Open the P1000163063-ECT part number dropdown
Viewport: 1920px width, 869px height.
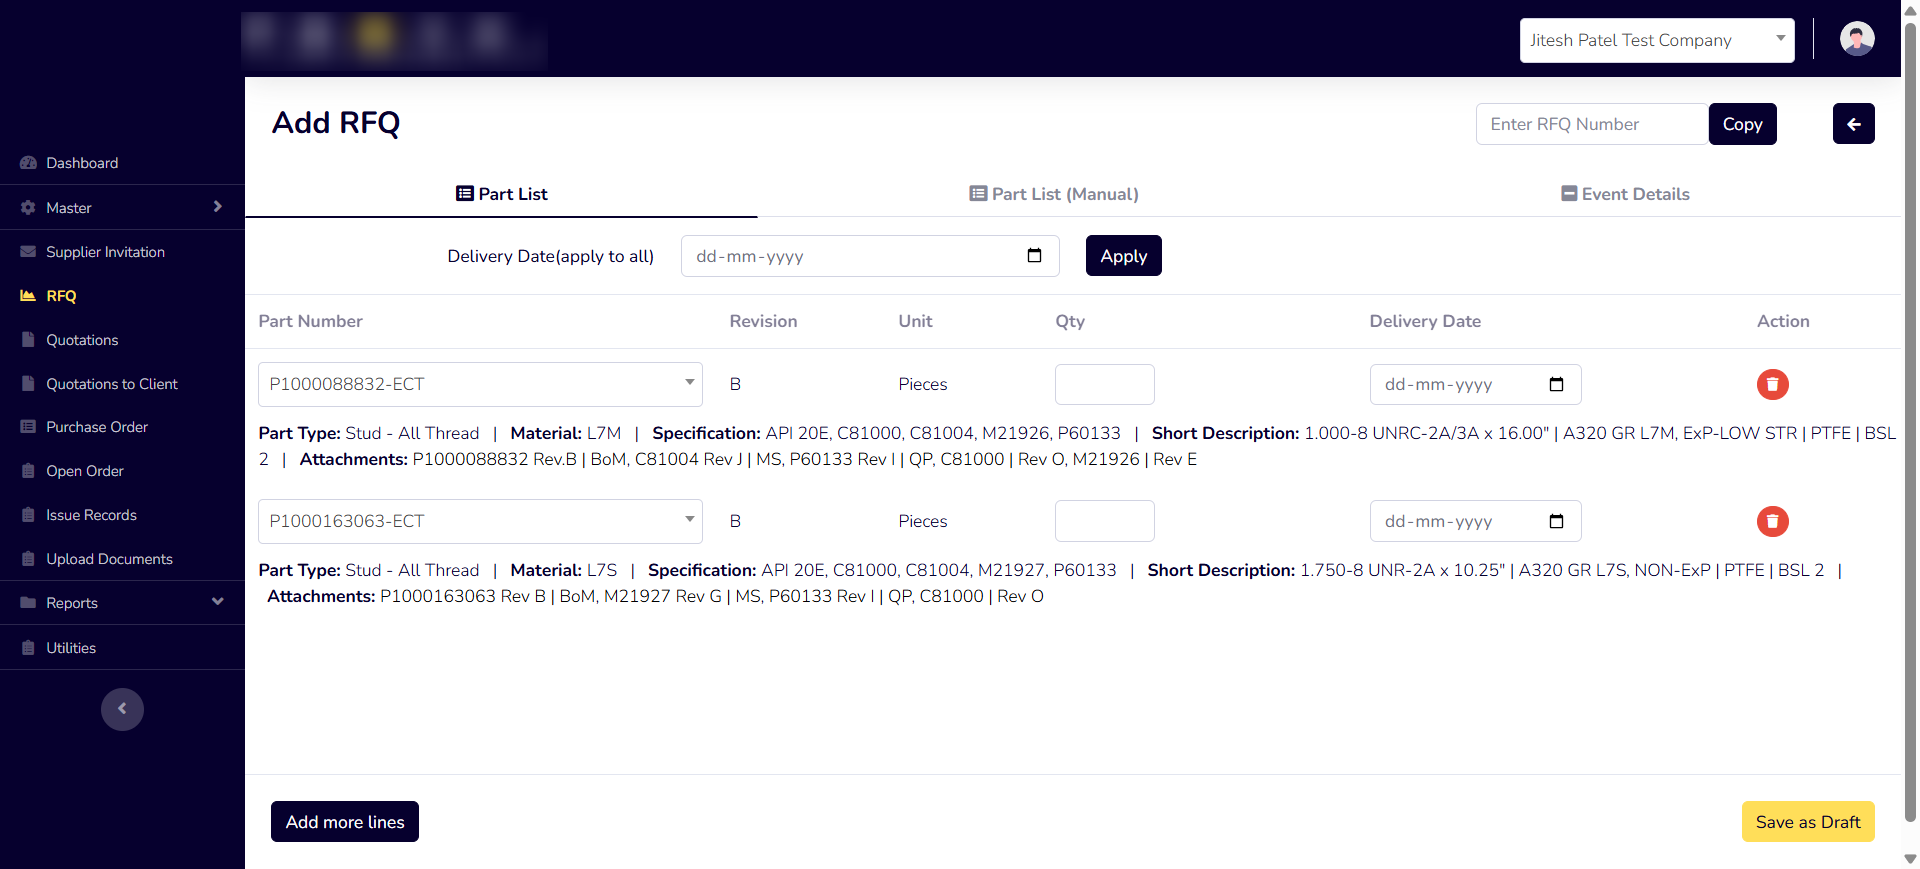(480, 521)
